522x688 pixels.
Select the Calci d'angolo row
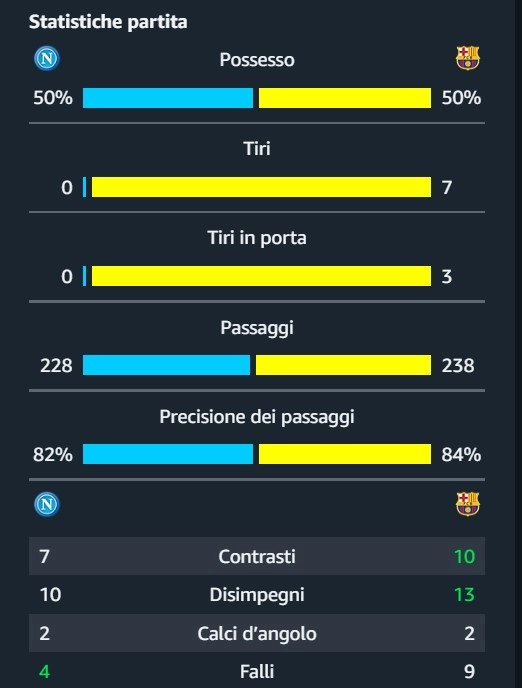click(257, 633)
